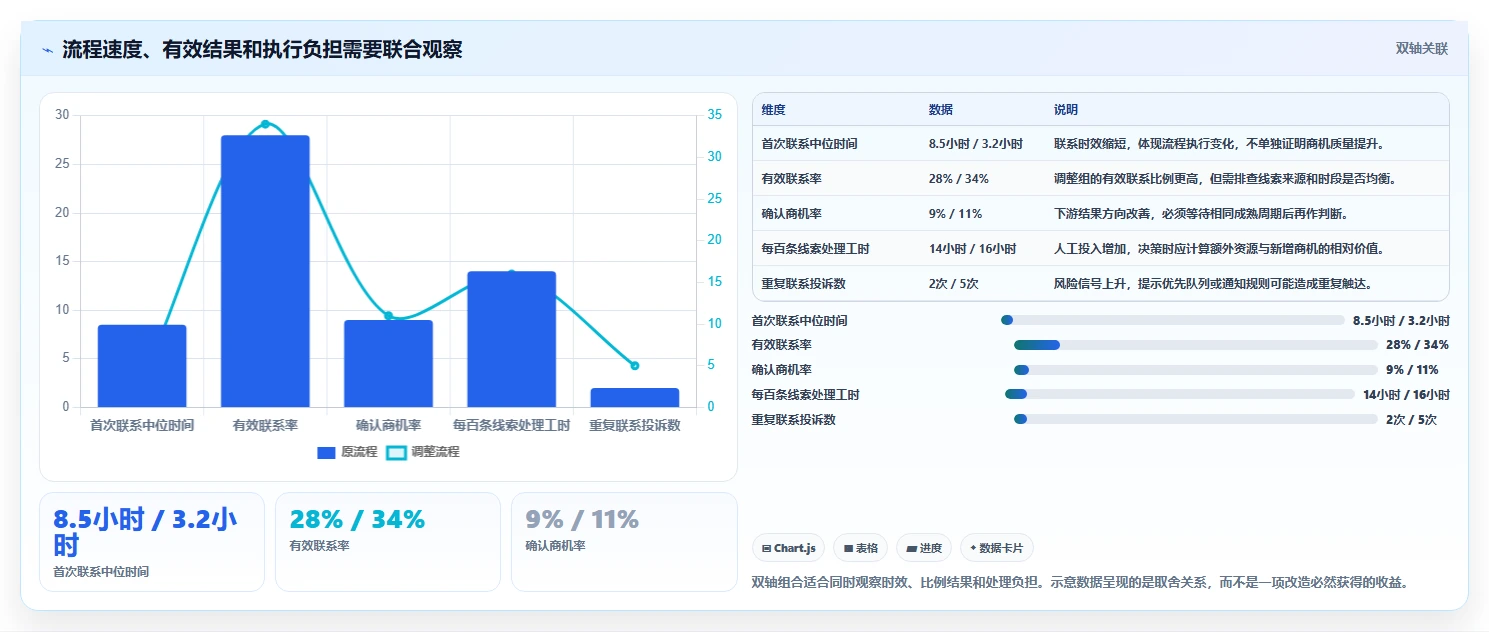Click the x-axis label 每百条线索处理工时
This screenshot has height=632, width=1489.
(x=511, y=425)
